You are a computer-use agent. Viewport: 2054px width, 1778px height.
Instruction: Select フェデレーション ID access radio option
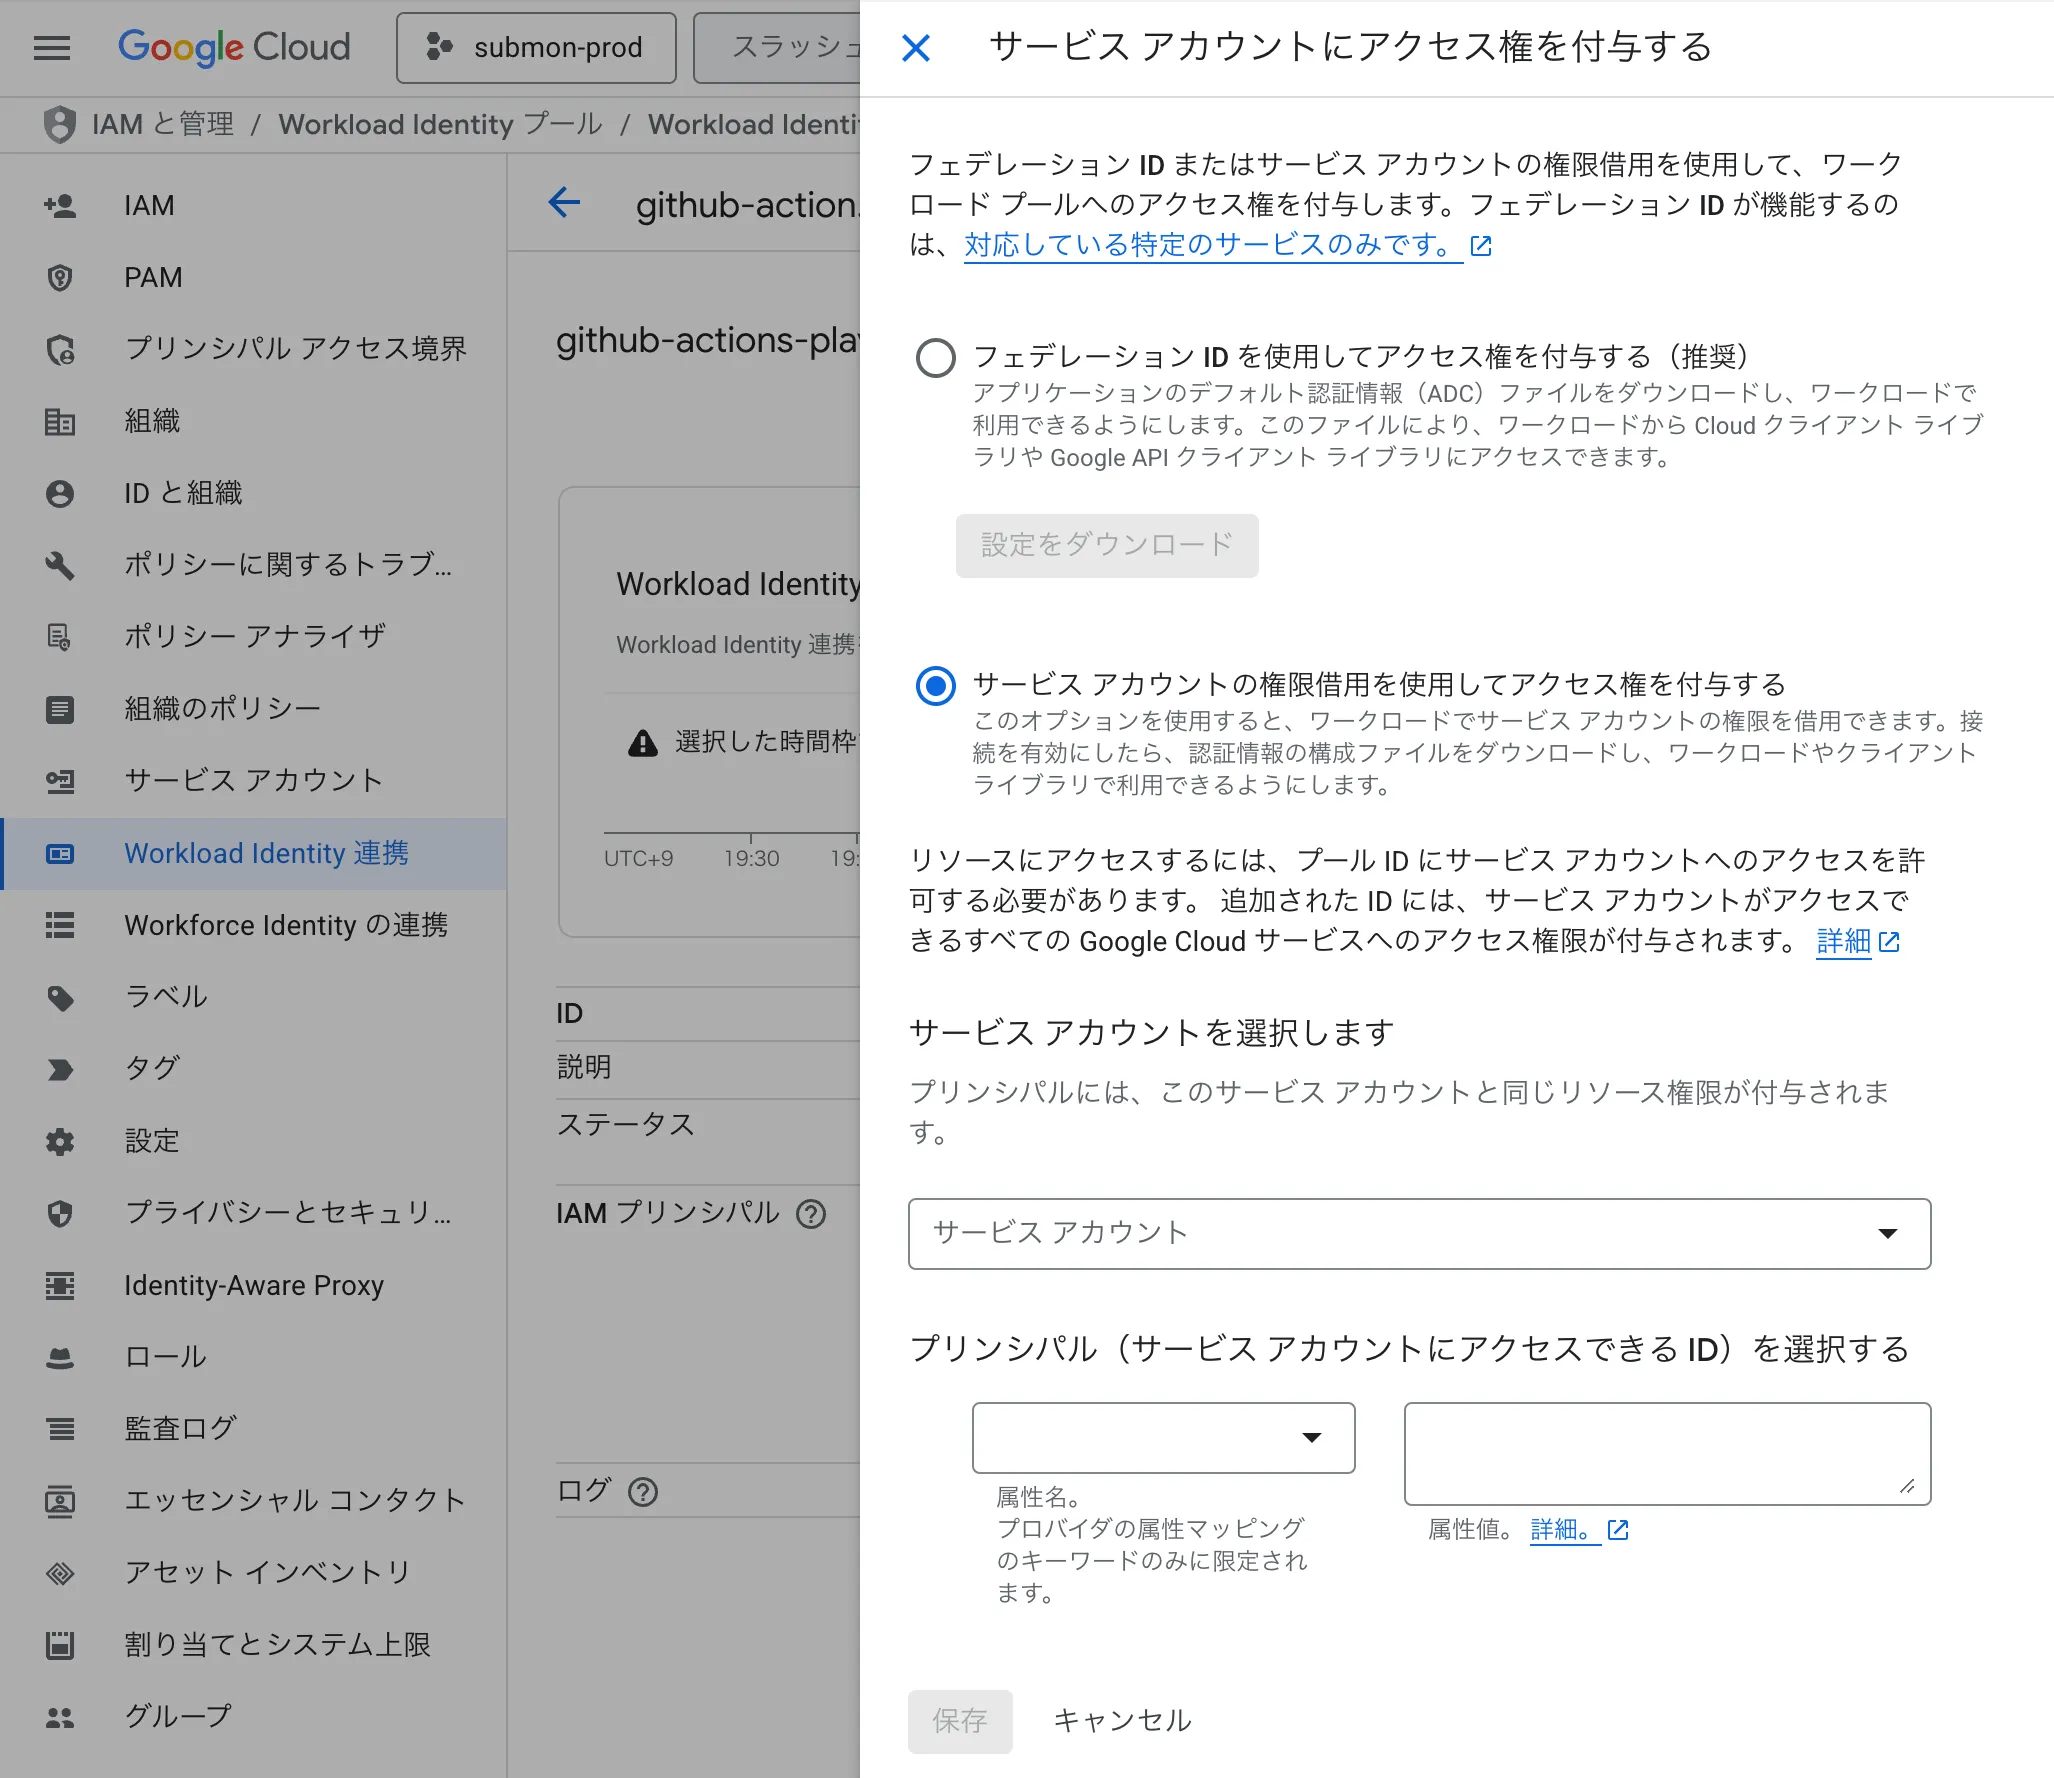[936, 357]
